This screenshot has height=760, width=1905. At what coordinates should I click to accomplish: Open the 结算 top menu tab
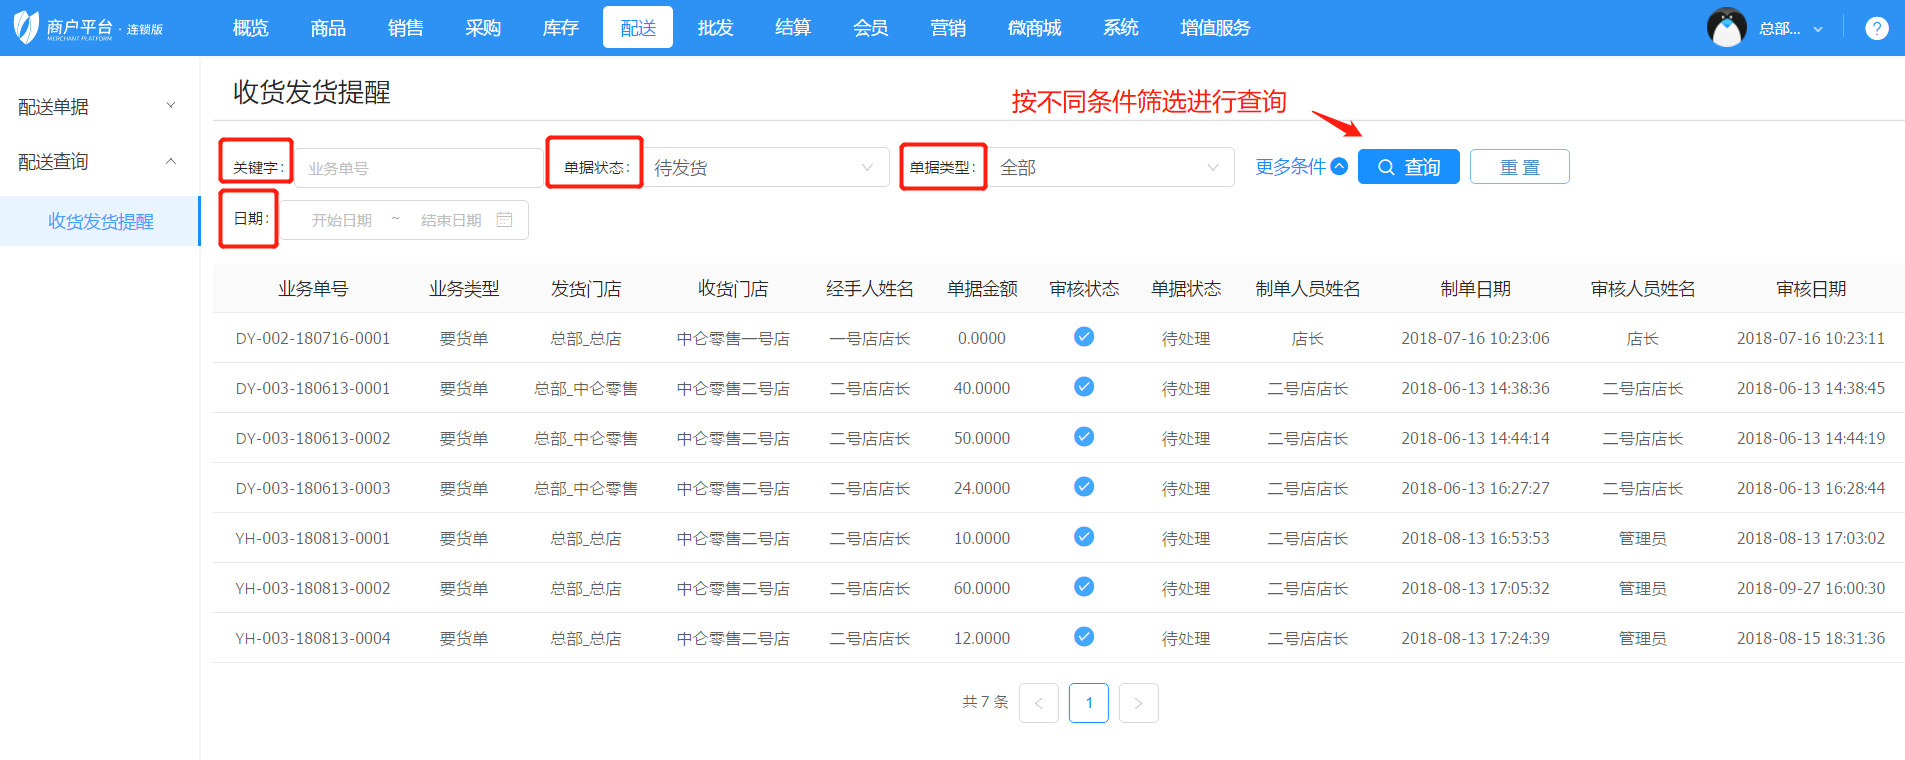tap(792, 28)
